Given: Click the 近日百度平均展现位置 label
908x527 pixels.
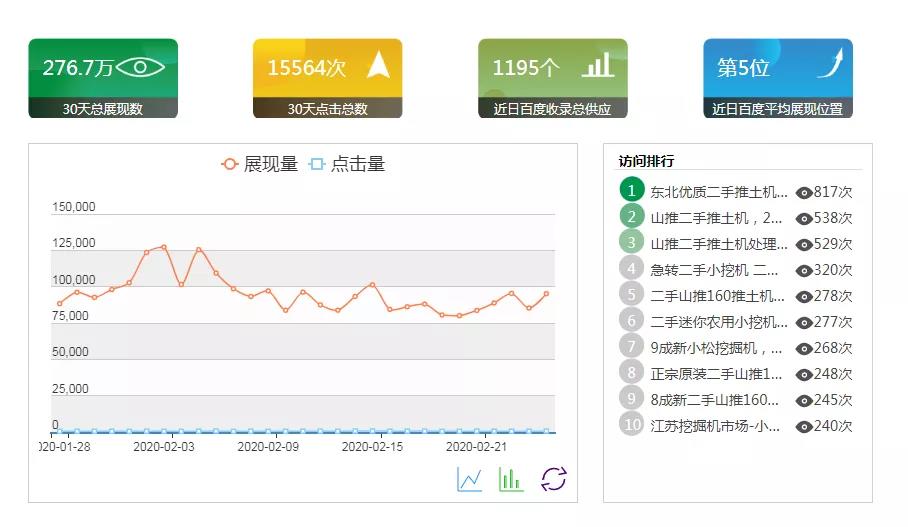Looking at the screenshot, I should coord(778,109).
